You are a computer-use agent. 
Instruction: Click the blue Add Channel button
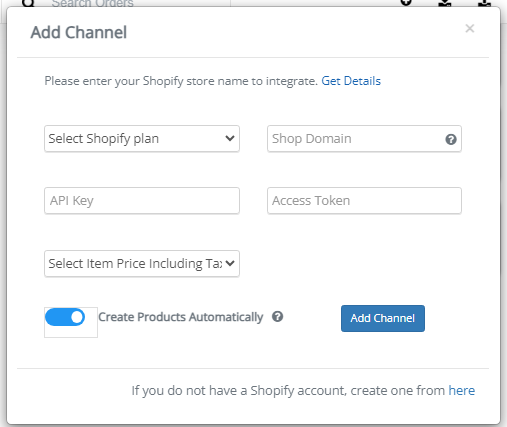click(x=383, y=318)
